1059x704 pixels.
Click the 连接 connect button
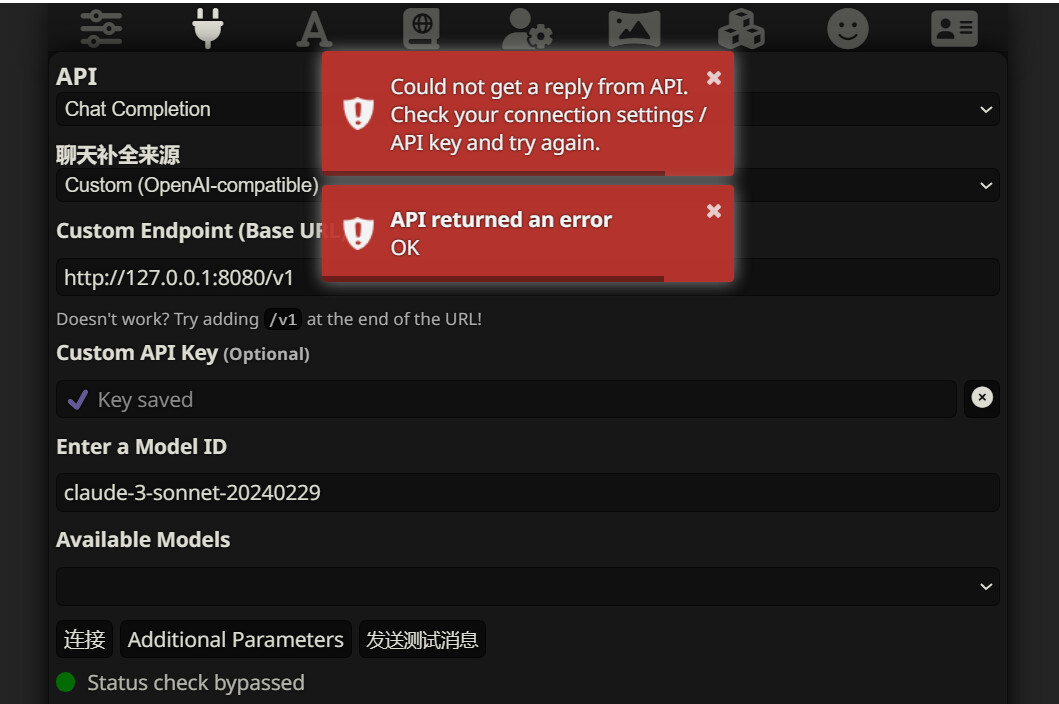pos(84,640)
